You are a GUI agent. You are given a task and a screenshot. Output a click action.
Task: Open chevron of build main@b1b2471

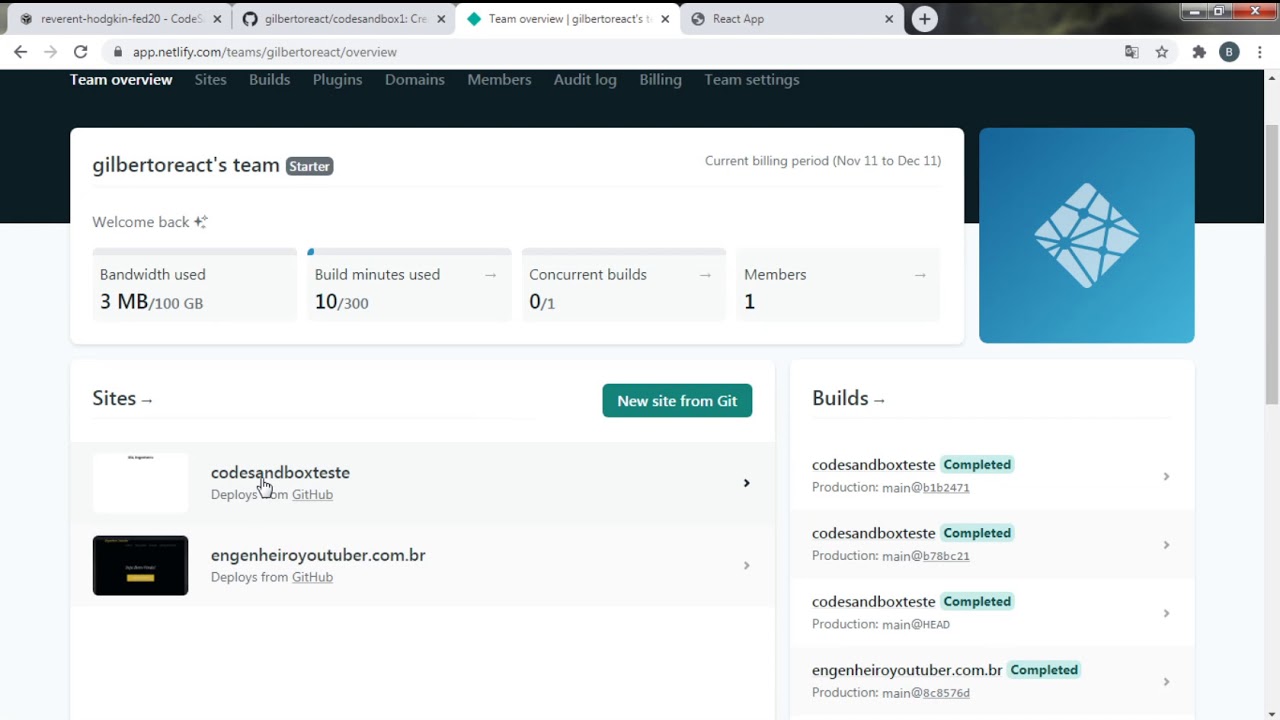pyautogui.click(x=1166, y=476)
